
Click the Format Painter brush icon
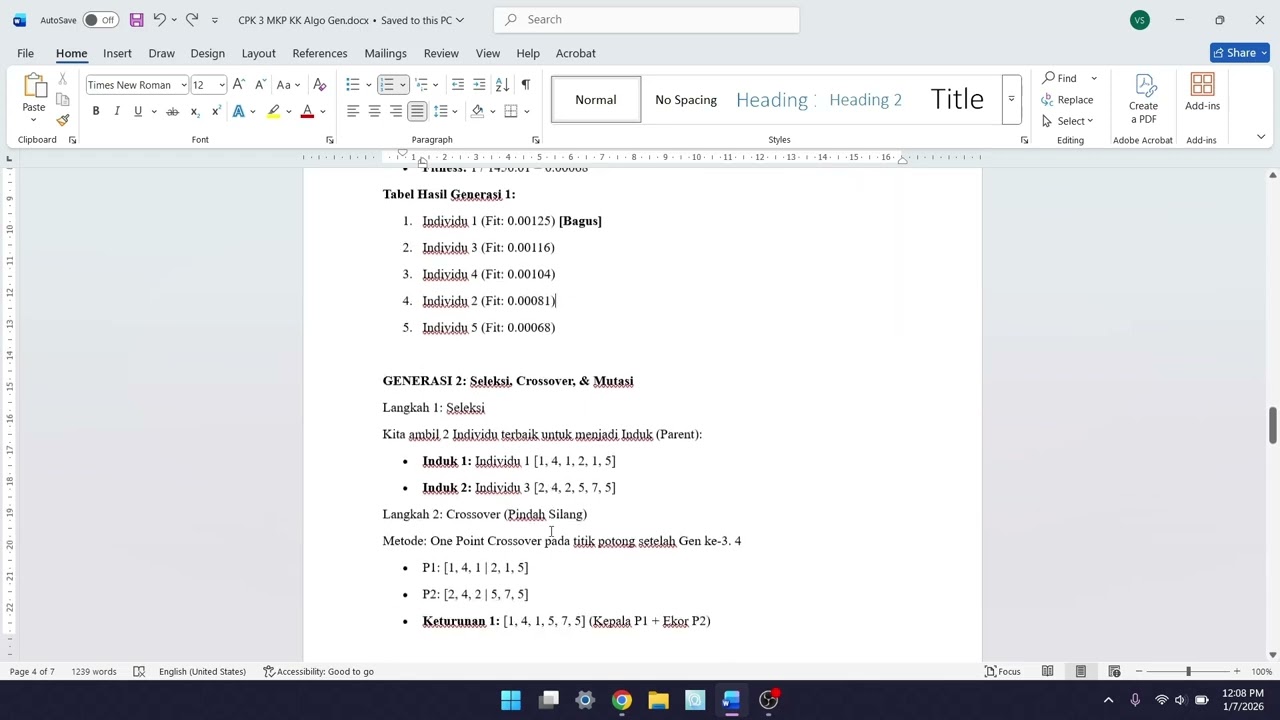coord(63,120)
